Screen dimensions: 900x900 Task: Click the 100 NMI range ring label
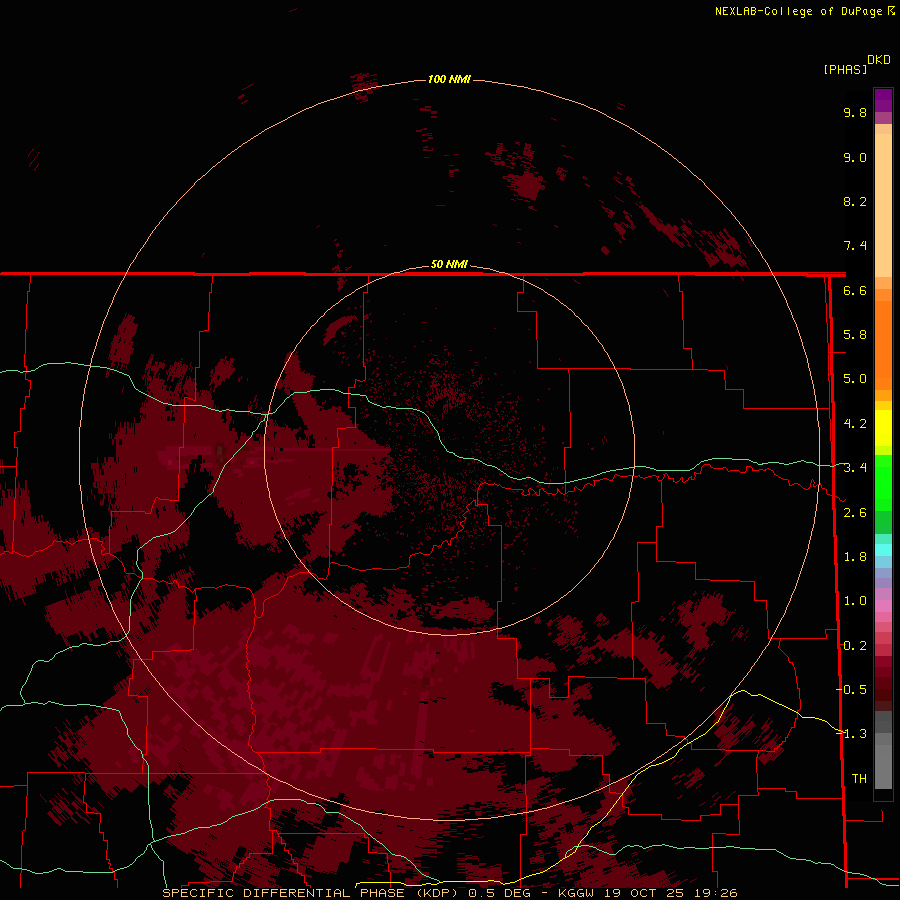(449, 79)
